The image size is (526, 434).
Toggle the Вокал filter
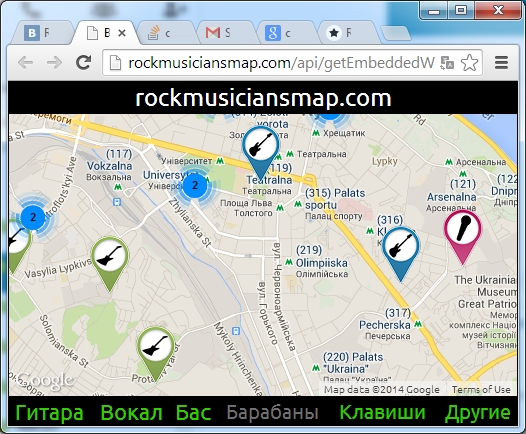pos(132,412)
